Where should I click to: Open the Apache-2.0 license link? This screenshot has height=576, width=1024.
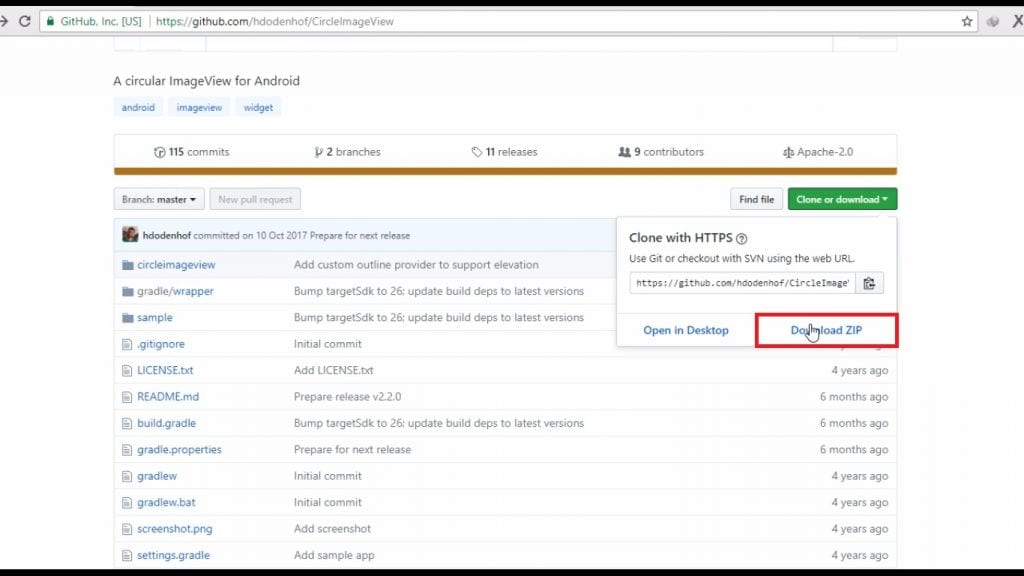pos(818,152)
